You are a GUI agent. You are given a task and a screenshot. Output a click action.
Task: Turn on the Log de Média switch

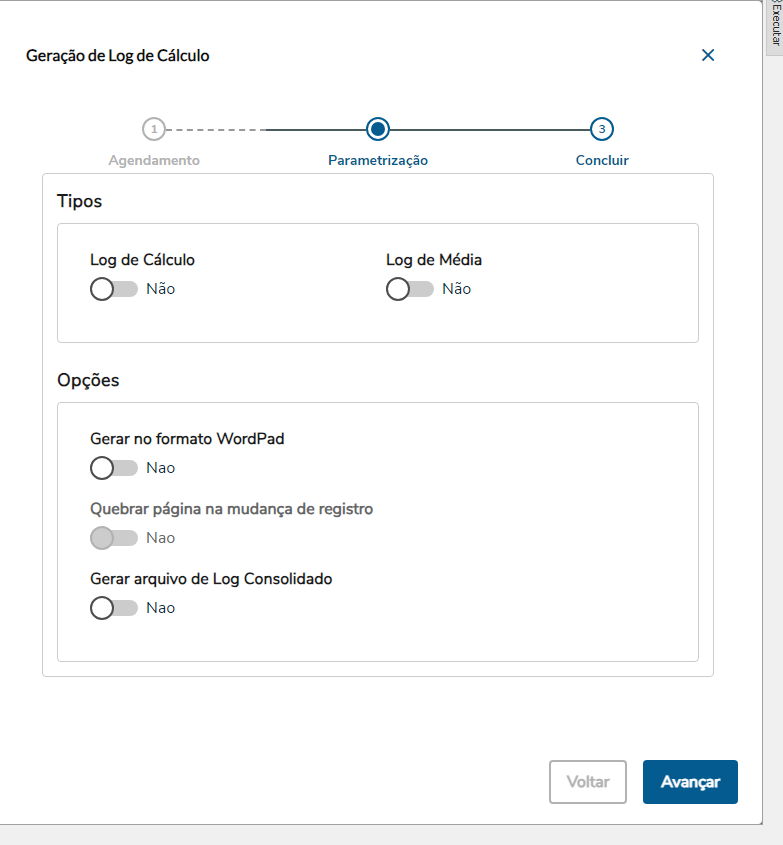pyautogui.click(x=409, y=289)
